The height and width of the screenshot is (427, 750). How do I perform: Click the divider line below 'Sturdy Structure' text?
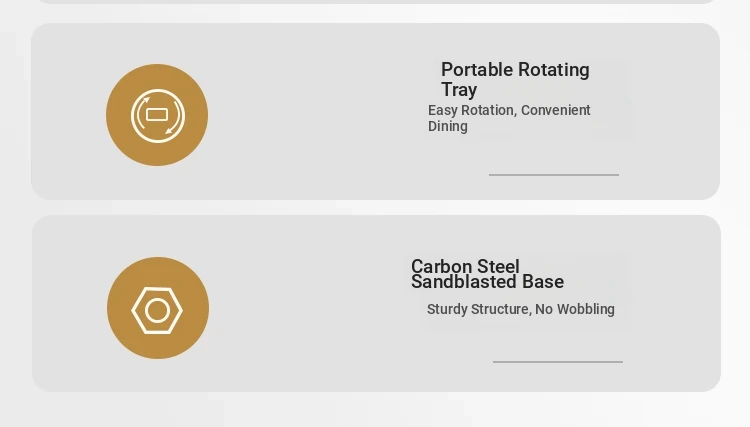pos(558,362)
